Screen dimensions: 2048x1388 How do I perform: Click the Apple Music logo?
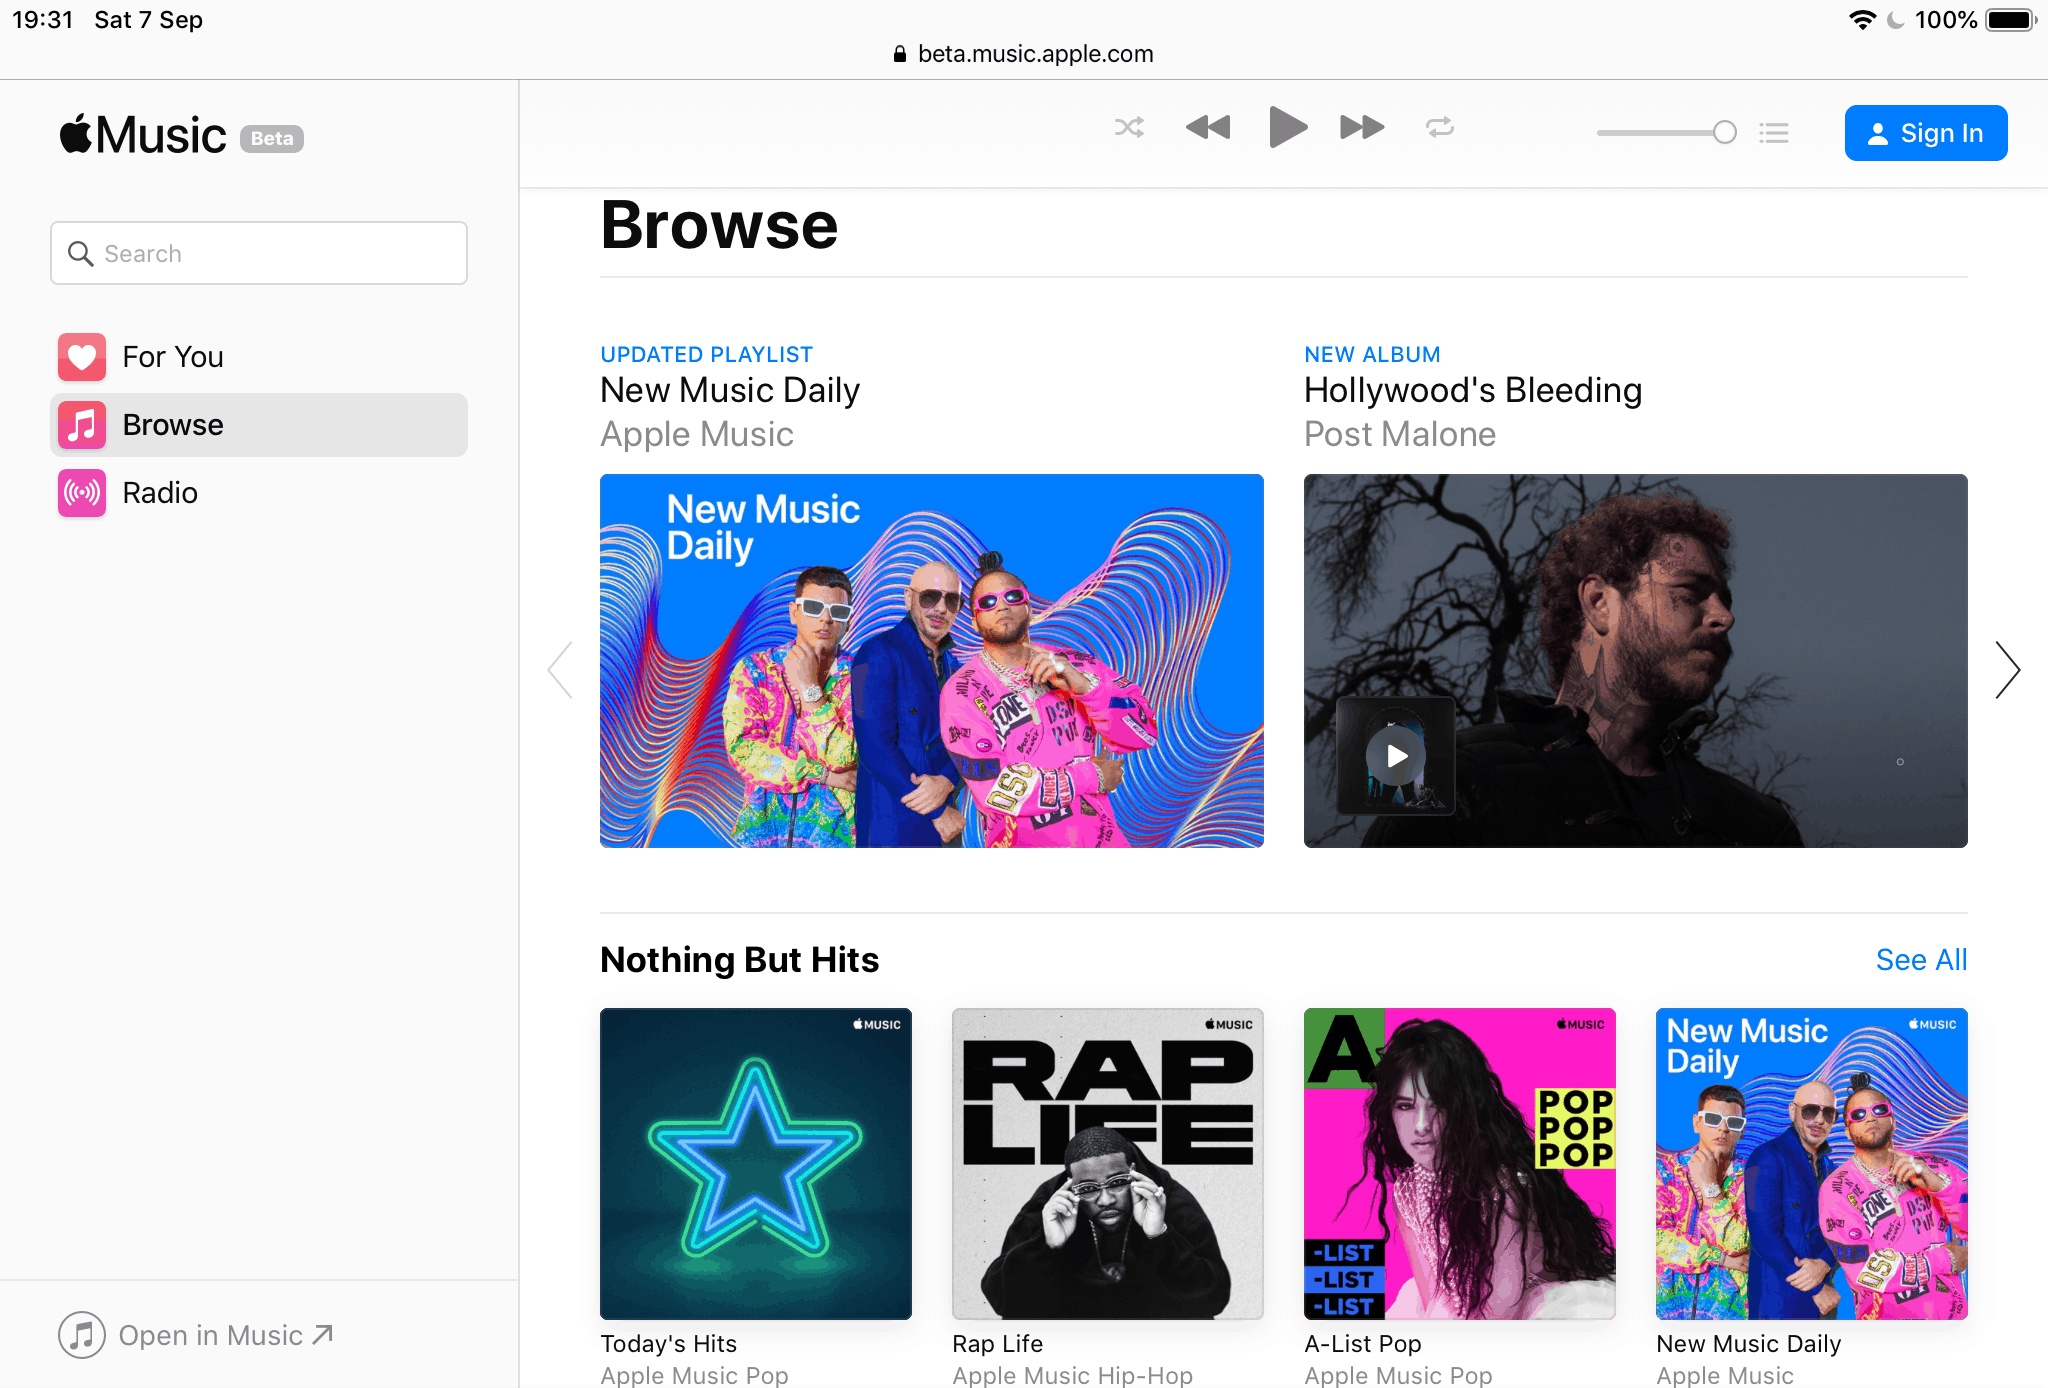coord(143,135)
